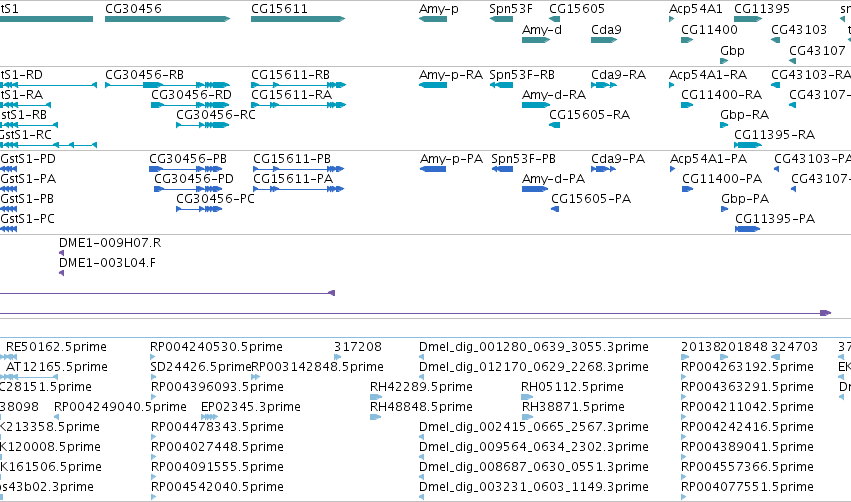The height and width of the screenshot is (502, 851).
Task: Click EST RE50162.5prime
Action: click(56, 347)
